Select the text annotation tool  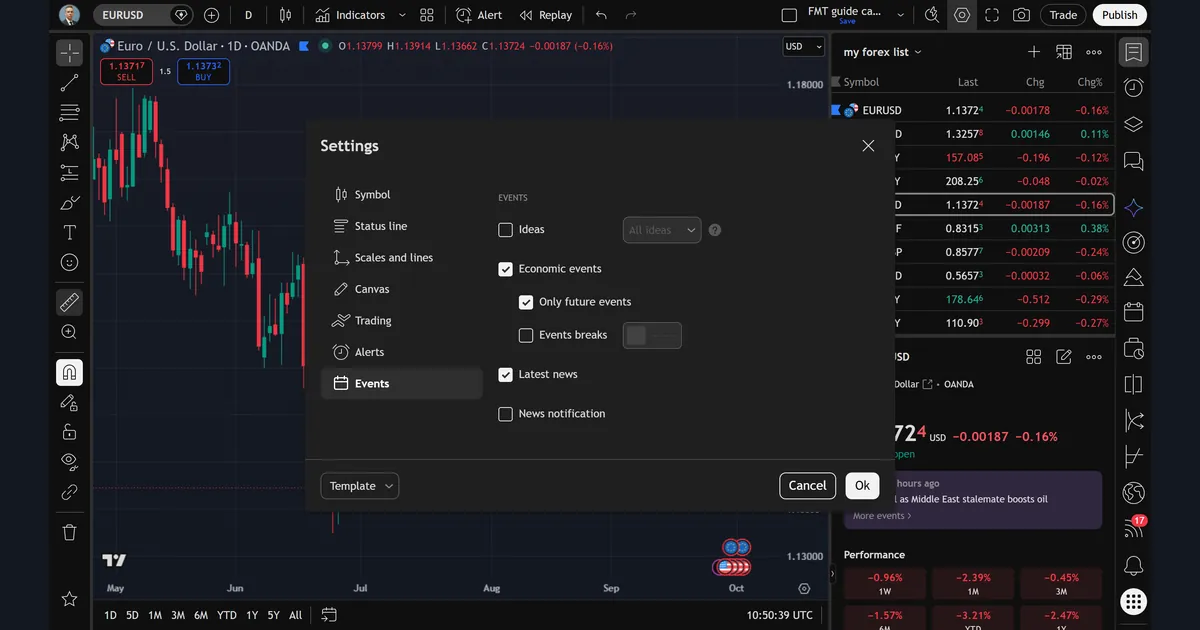pyautogui.click(x=69, y=233)
